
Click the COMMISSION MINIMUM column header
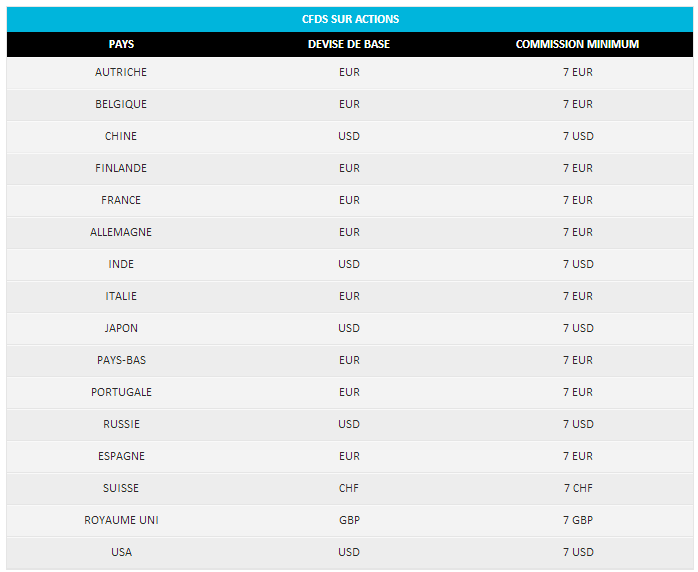[x=577, y=44]
